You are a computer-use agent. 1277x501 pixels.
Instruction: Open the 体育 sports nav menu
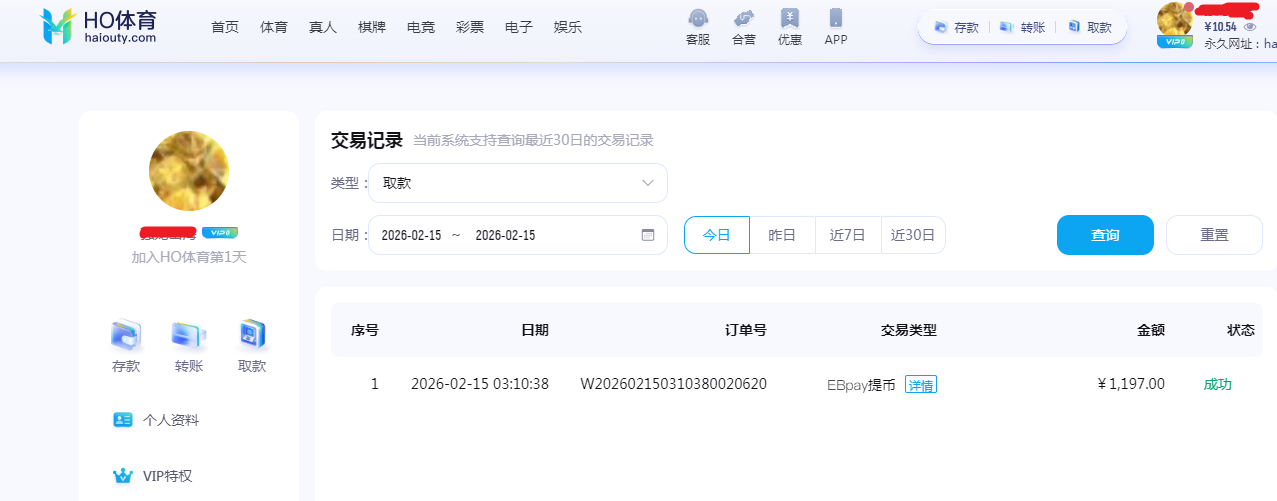[273, 27]
